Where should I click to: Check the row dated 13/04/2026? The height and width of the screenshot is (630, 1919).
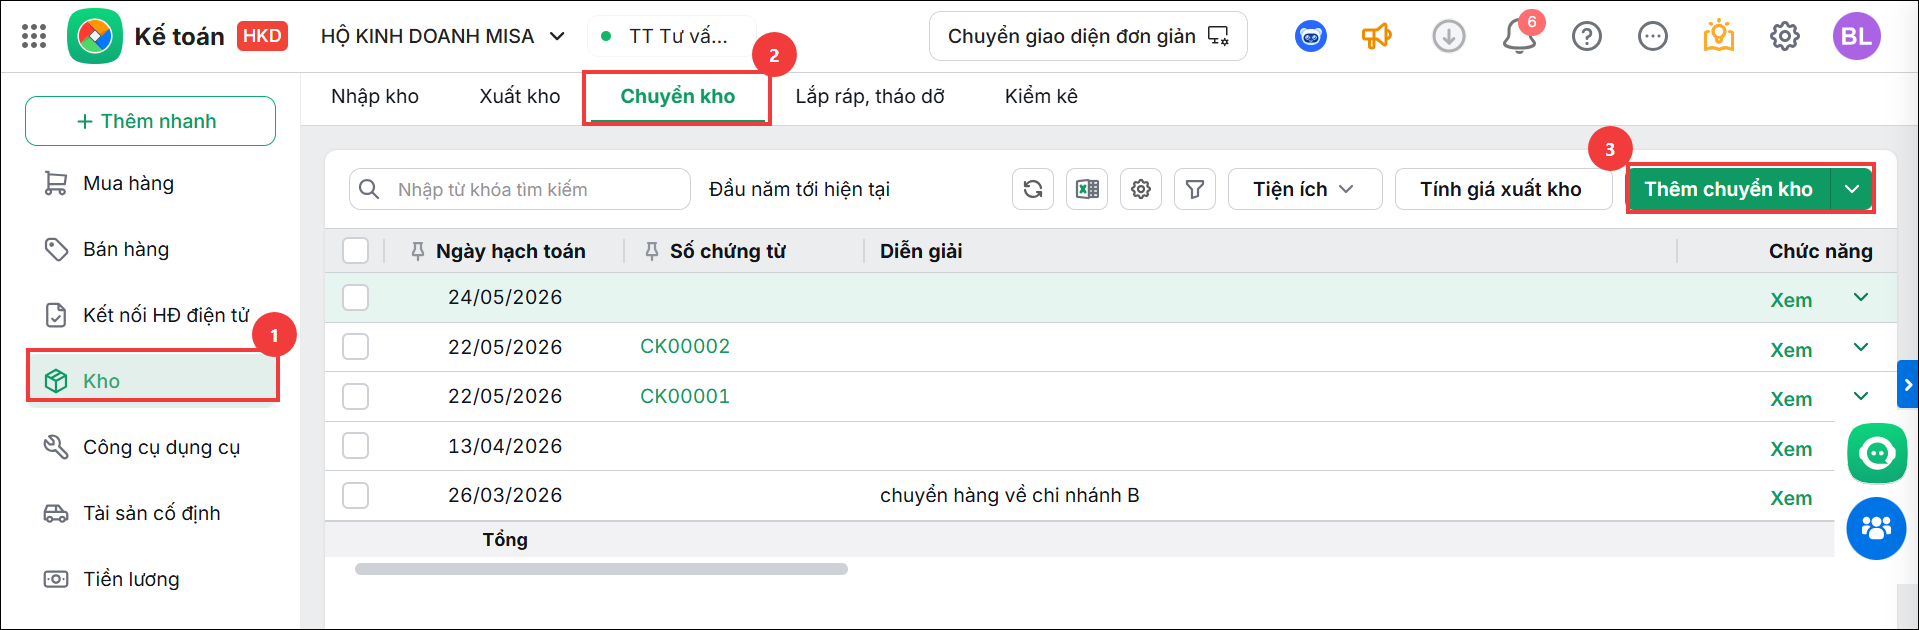click(x=356, y=446)
